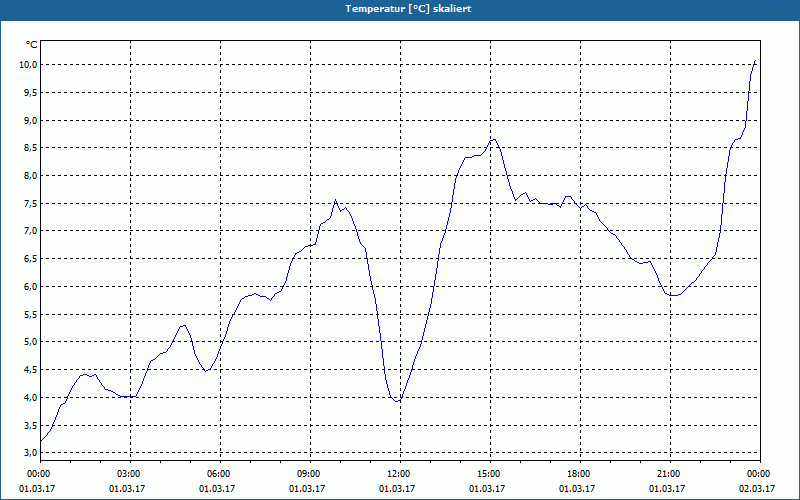Click the 15:00 time label
This screenshot has height=500, width=800.
click(x=490, y=474)
